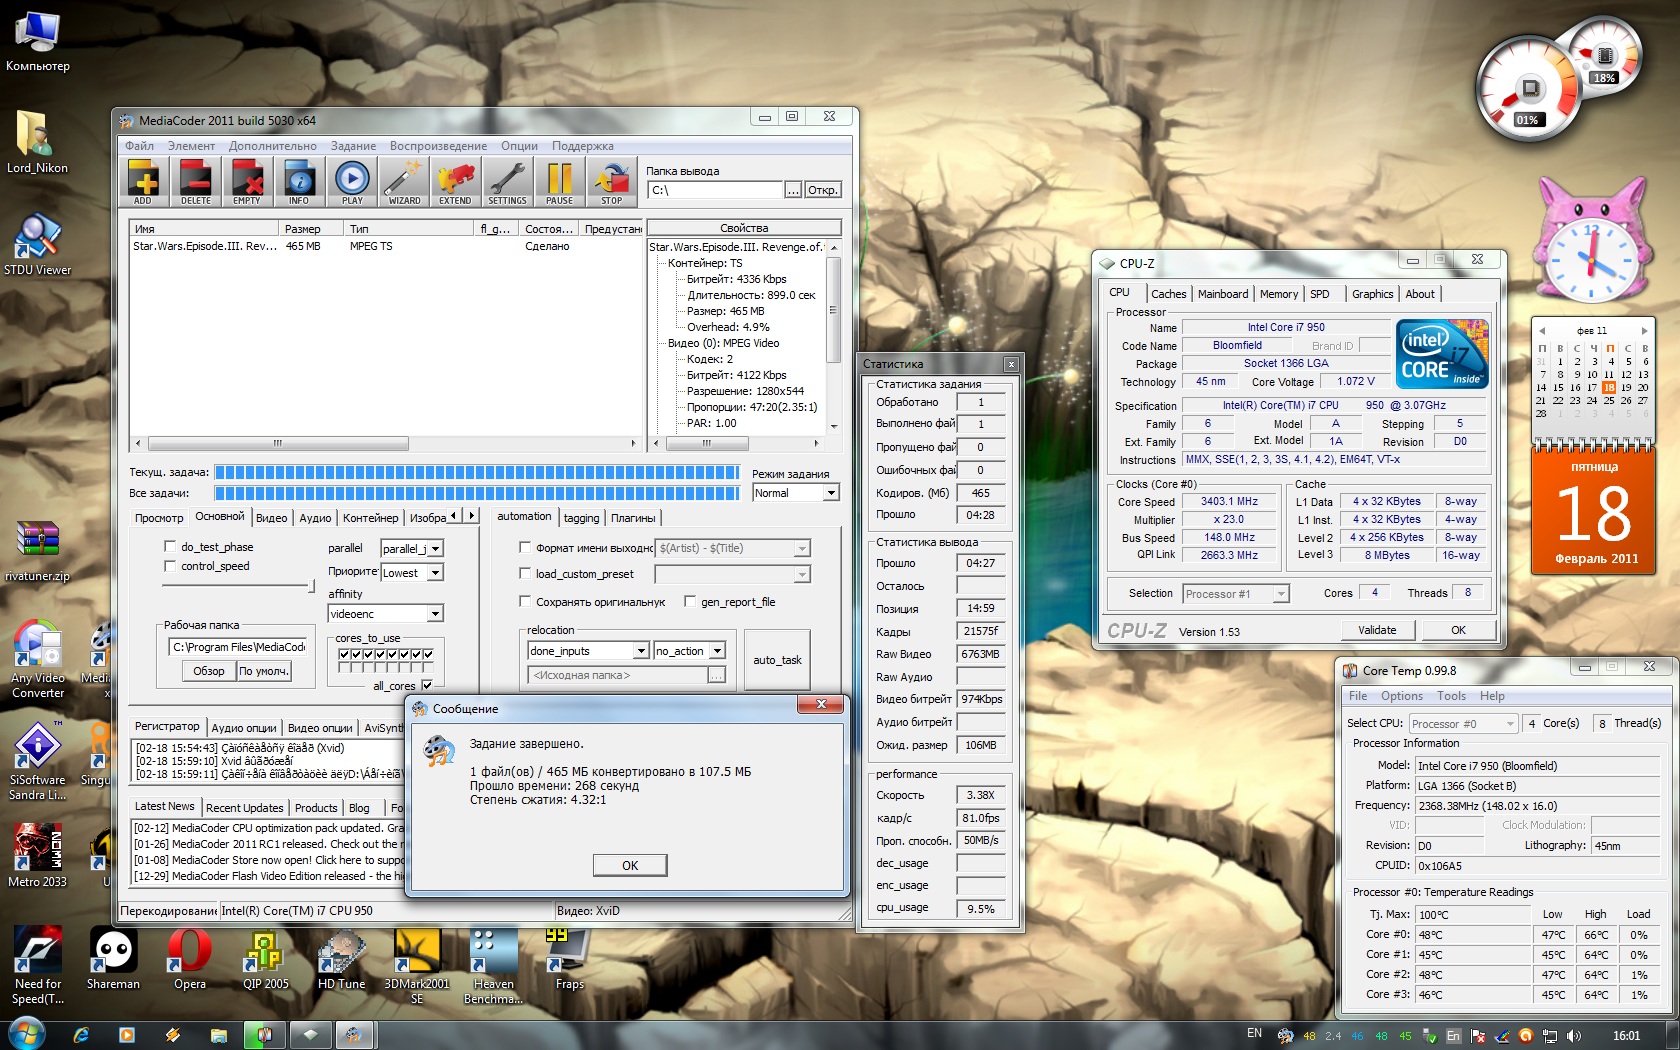Click the DELETE toolbar icon

195,183
